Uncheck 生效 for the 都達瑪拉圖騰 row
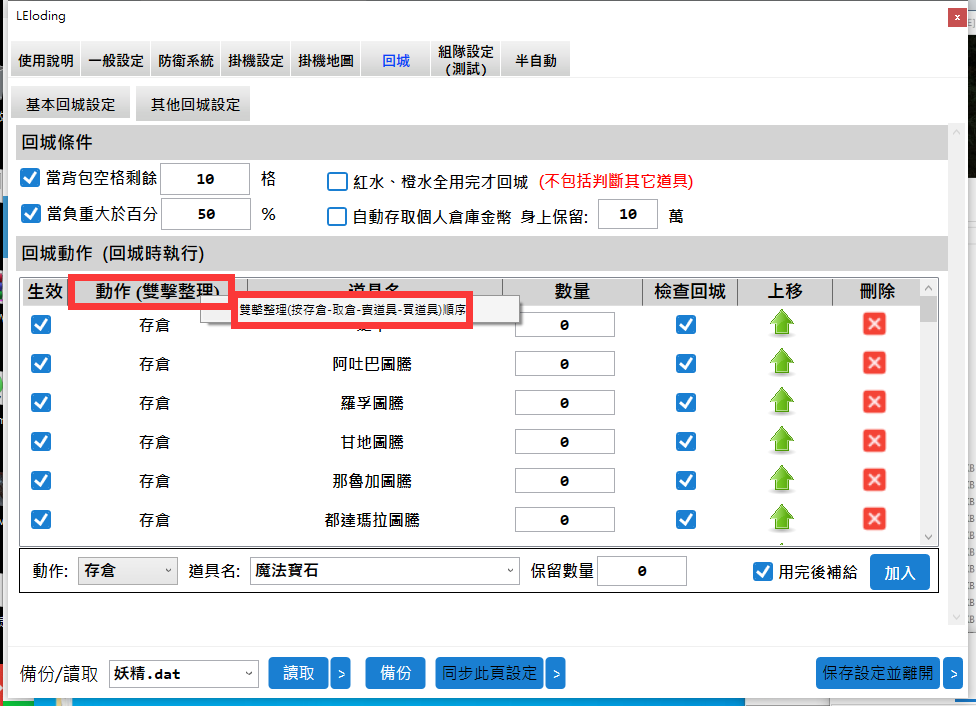 tap(41, 520)
